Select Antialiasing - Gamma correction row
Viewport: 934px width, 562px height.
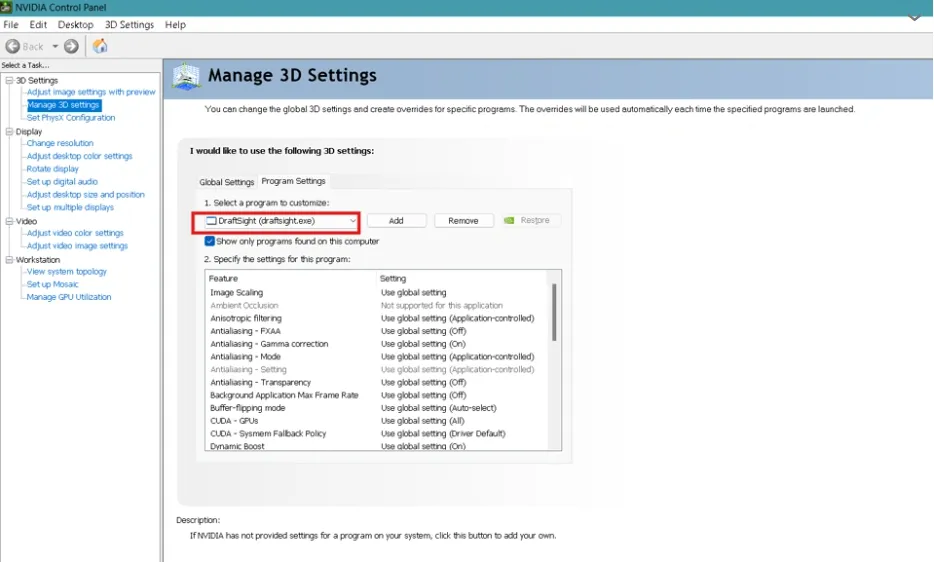(x=376, y=344)
